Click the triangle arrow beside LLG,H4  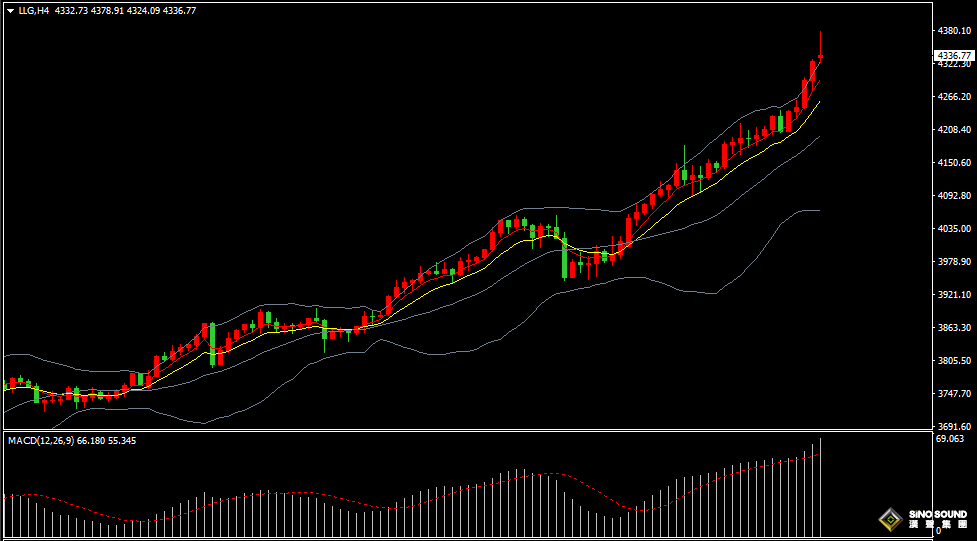coord(10,10)
